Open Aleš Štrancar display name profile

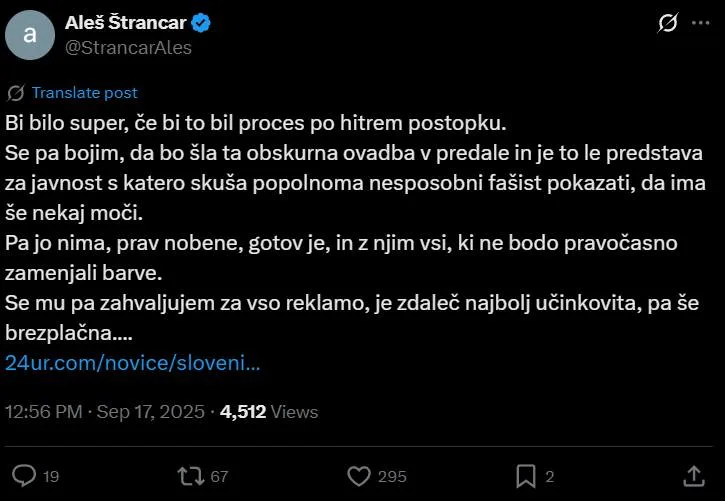[126, 23]
